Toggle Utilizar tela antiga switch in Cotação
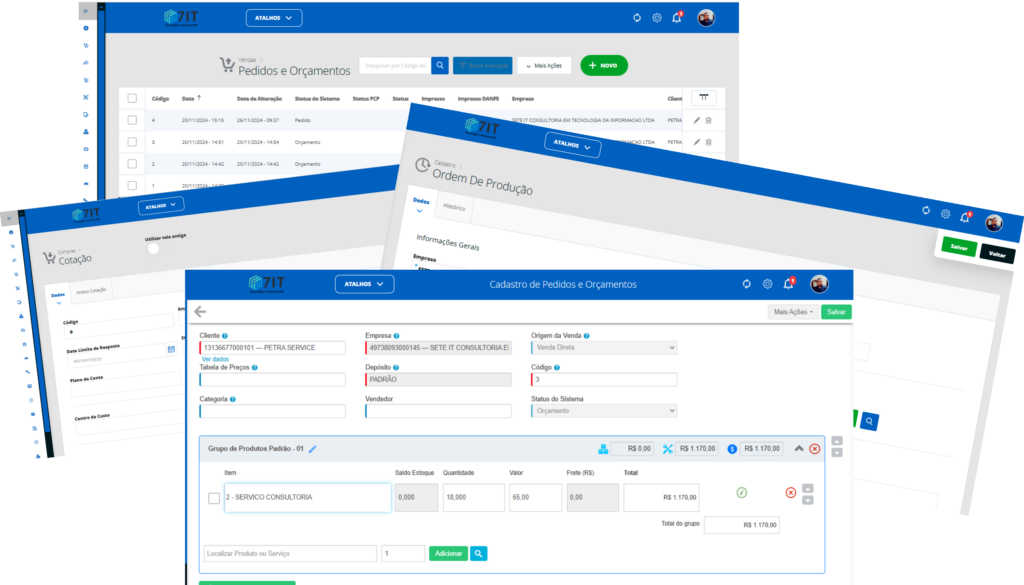Image resolution: width=1024 pixels, height=585 pixels. pos(153,248)
